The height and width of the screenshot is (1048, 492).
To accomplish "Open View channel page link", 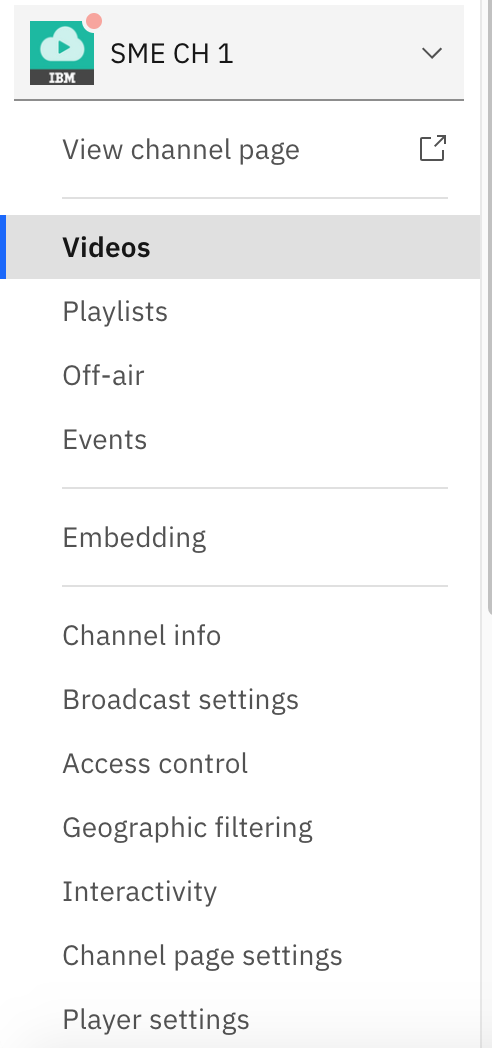I will tap(181, 149).
